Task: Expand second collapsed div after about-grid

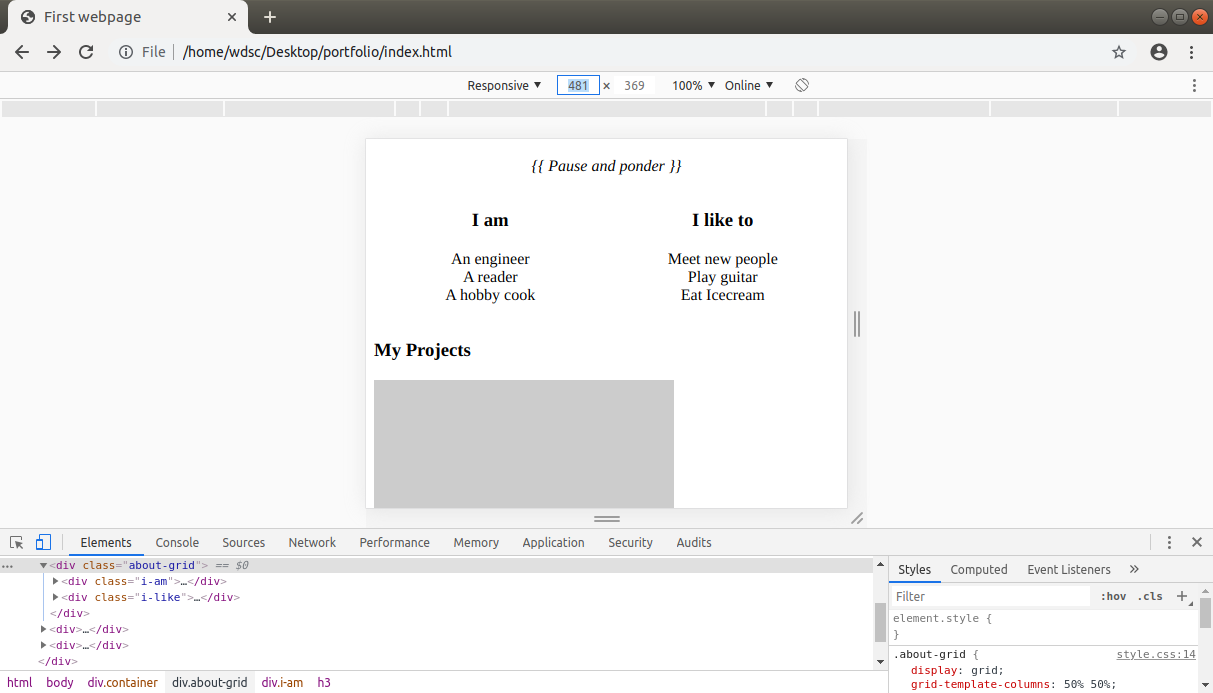Action: coord(43,645)
